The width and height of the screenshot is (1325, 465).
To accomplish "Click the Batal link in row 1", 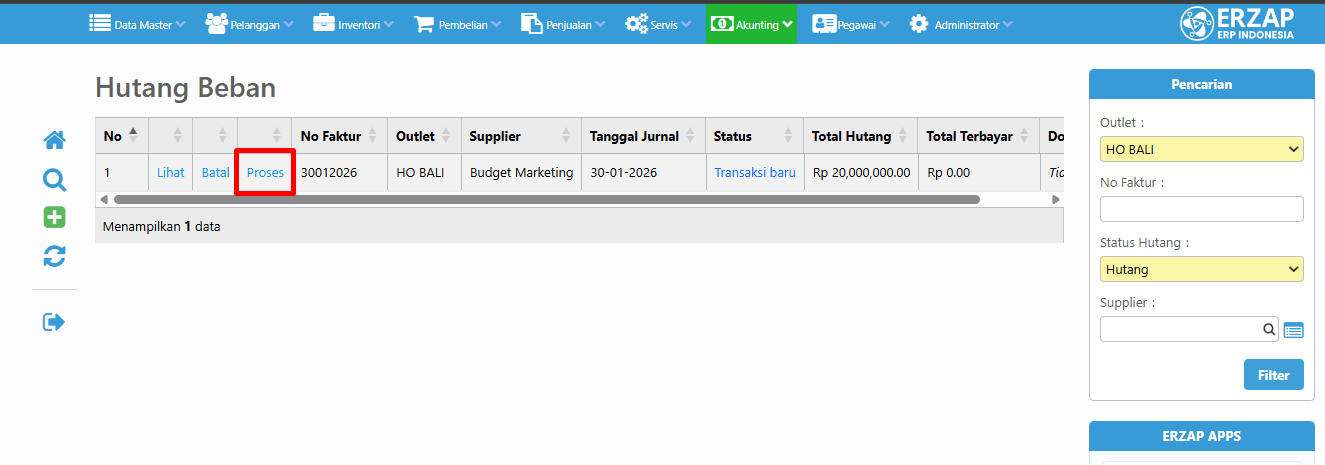I will click(x=215, y=173).
